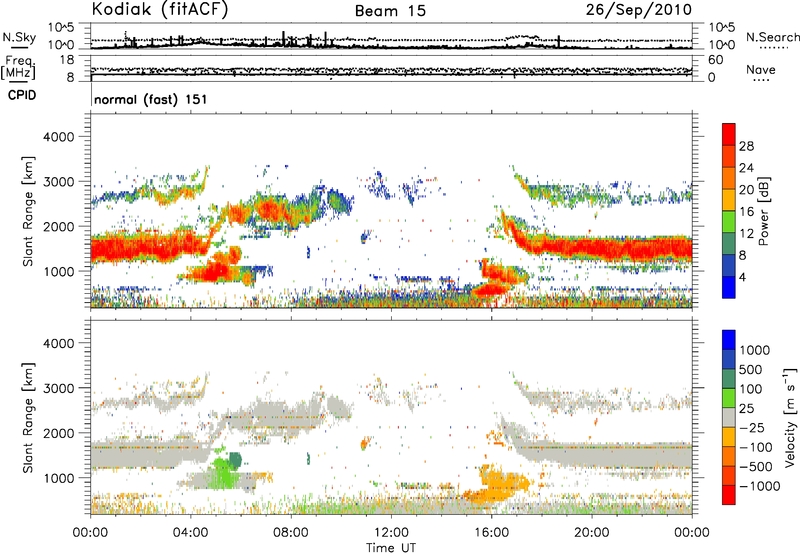Click the "100" label on the velocity colorbar
This screenshot has height=554, width=800.
[753, 389]
